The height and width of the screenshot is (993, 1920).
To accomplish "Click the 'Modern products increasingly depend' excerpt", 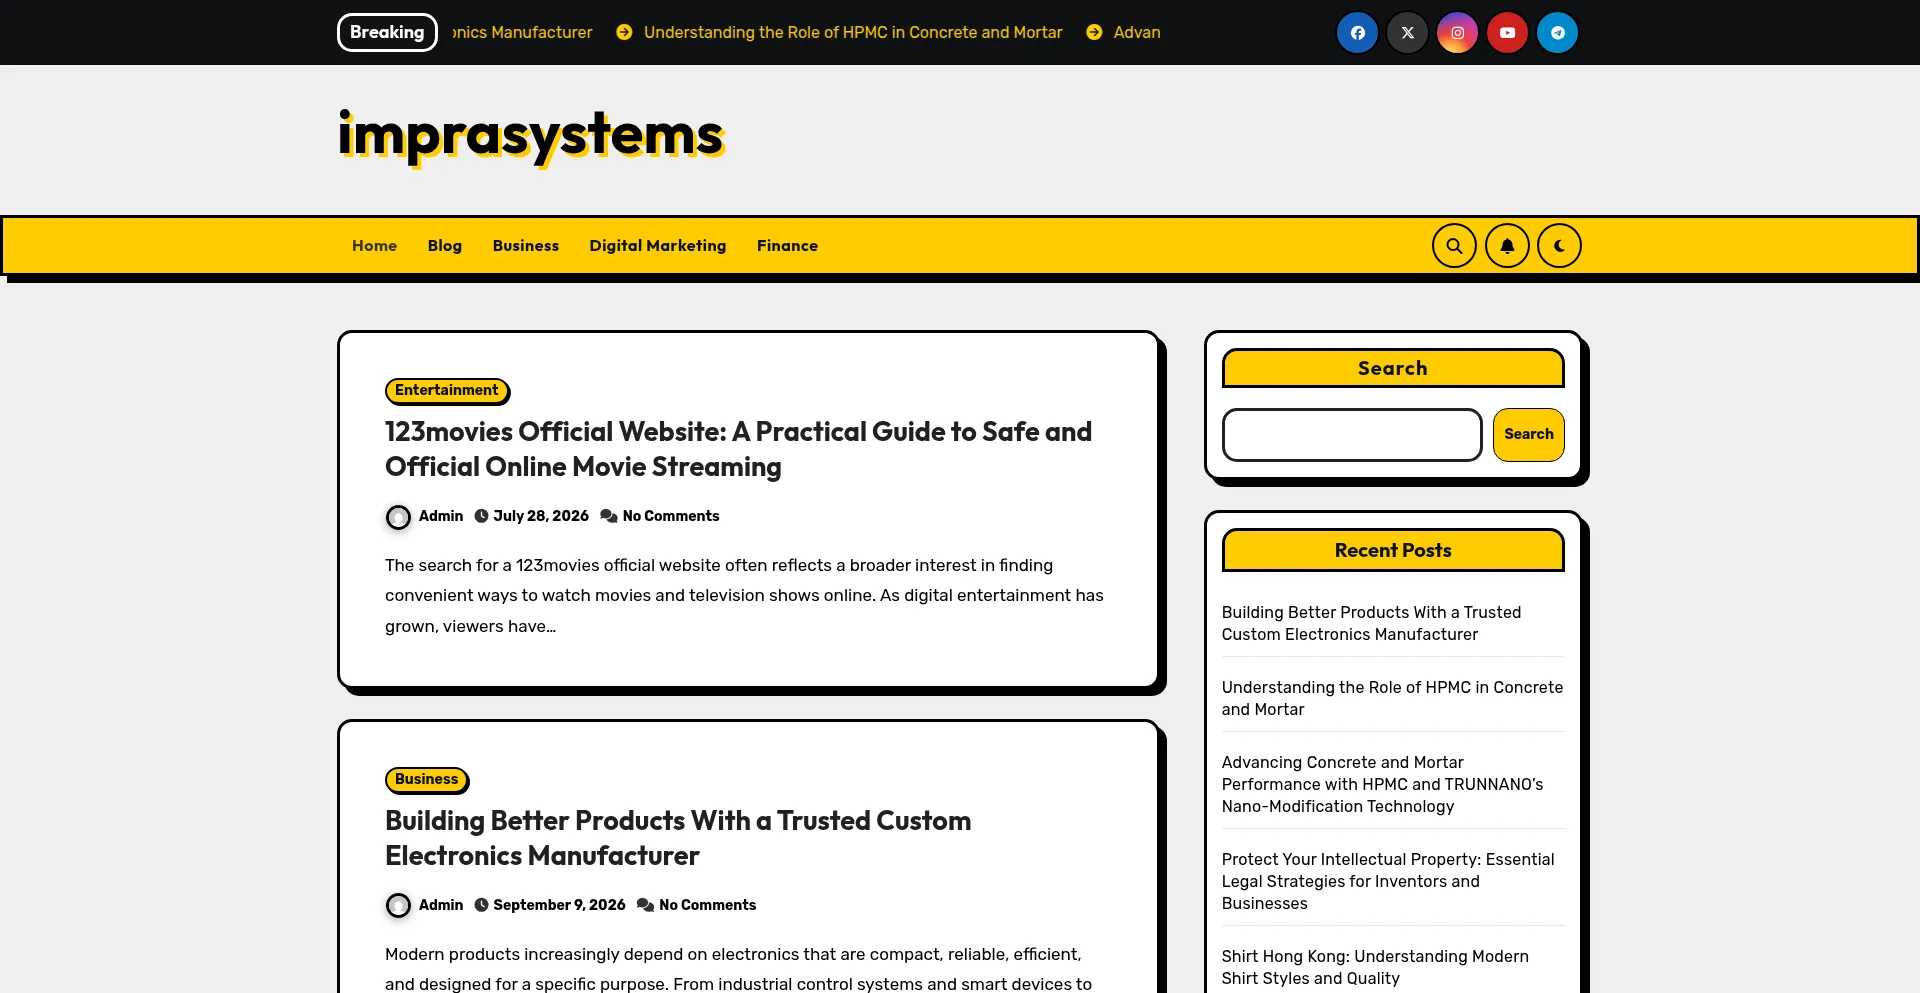I will (x=738, y=969).
